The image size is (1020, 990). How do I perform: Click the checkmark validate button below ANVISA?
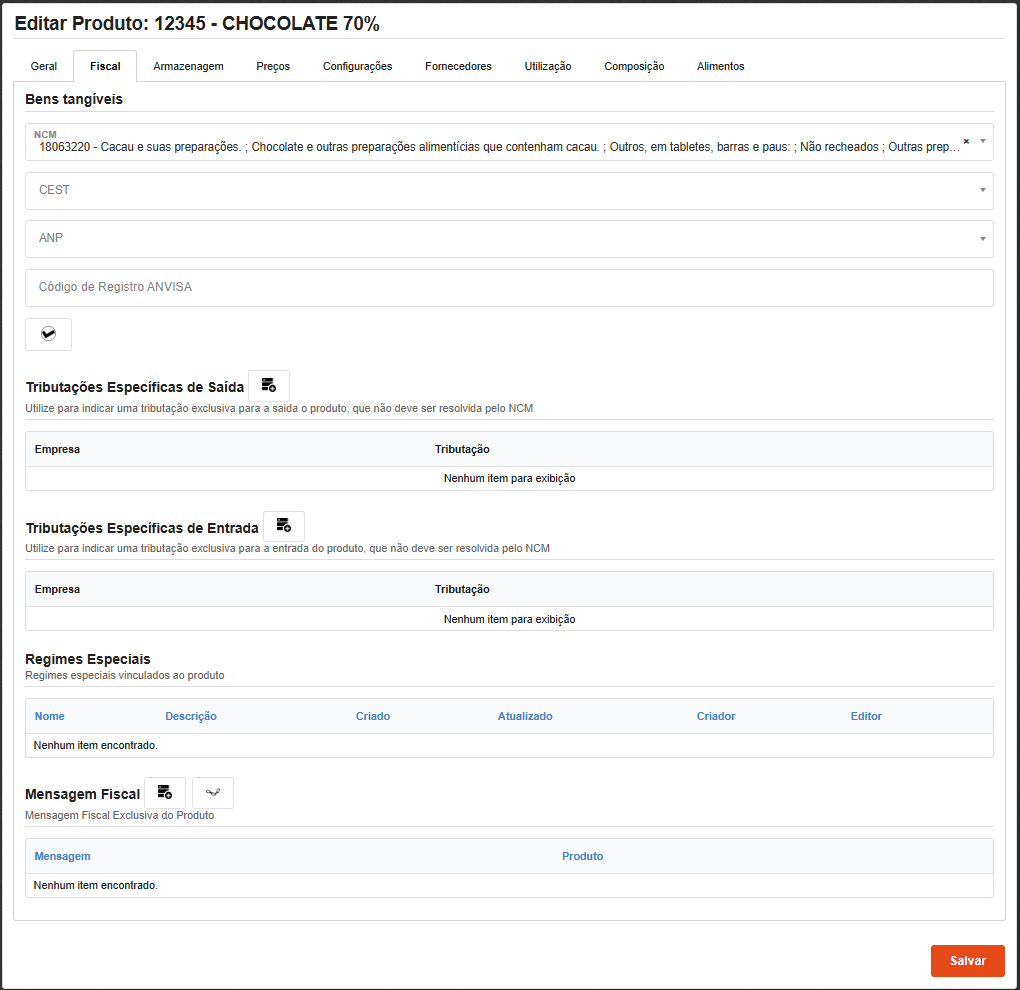(48, 334)
